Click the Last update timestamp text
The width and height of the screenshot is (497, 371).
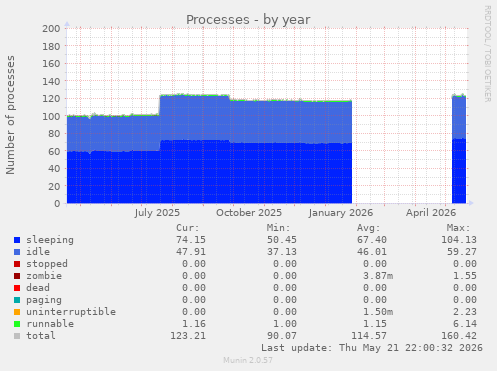tap(372, 348)
